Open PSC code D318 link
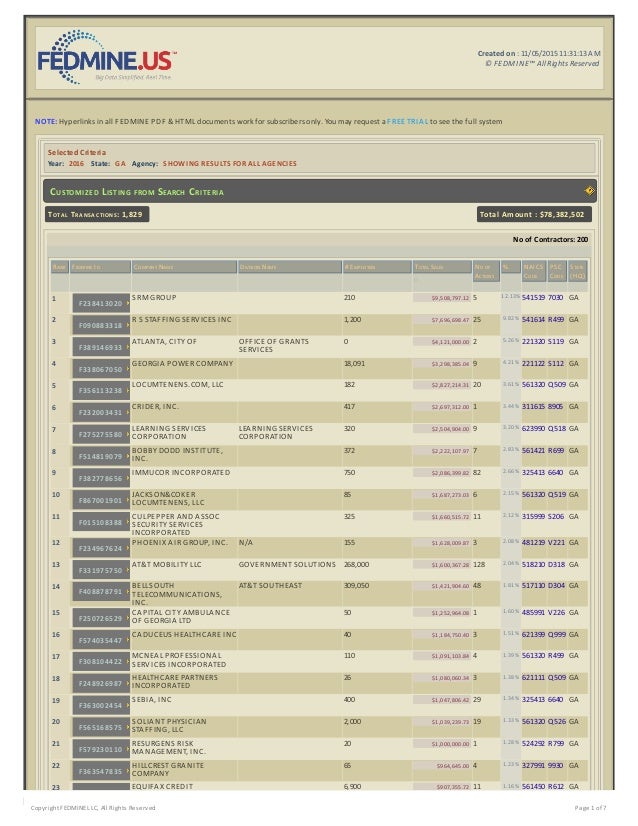 coord(556,565)
